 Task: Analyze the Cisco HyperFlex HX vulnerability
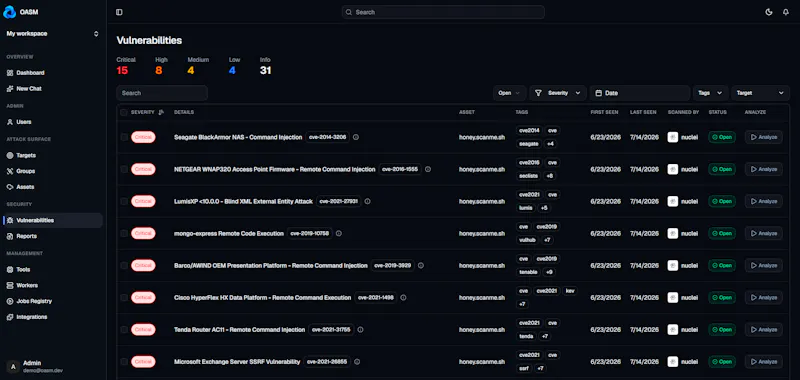(763, 298)
